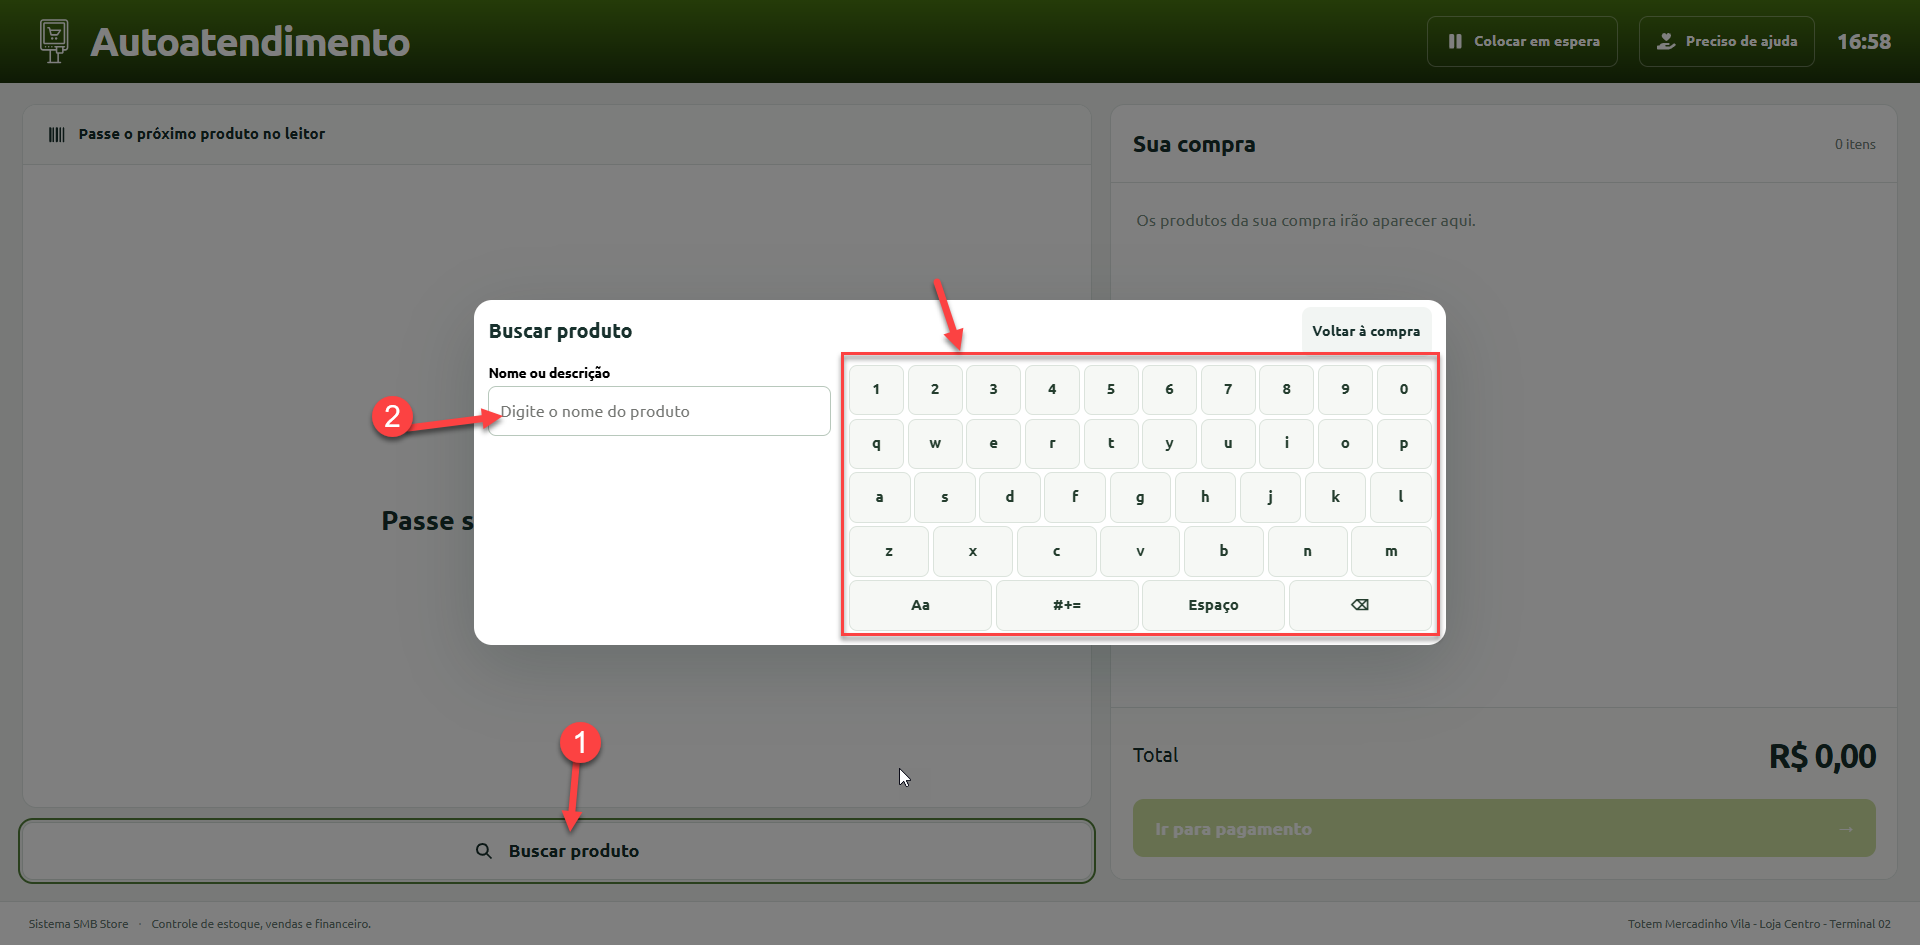This screenshot has width=1920, height=945.
Task: Click the R$ 0,00 total value
Action: coord(1822,756)
